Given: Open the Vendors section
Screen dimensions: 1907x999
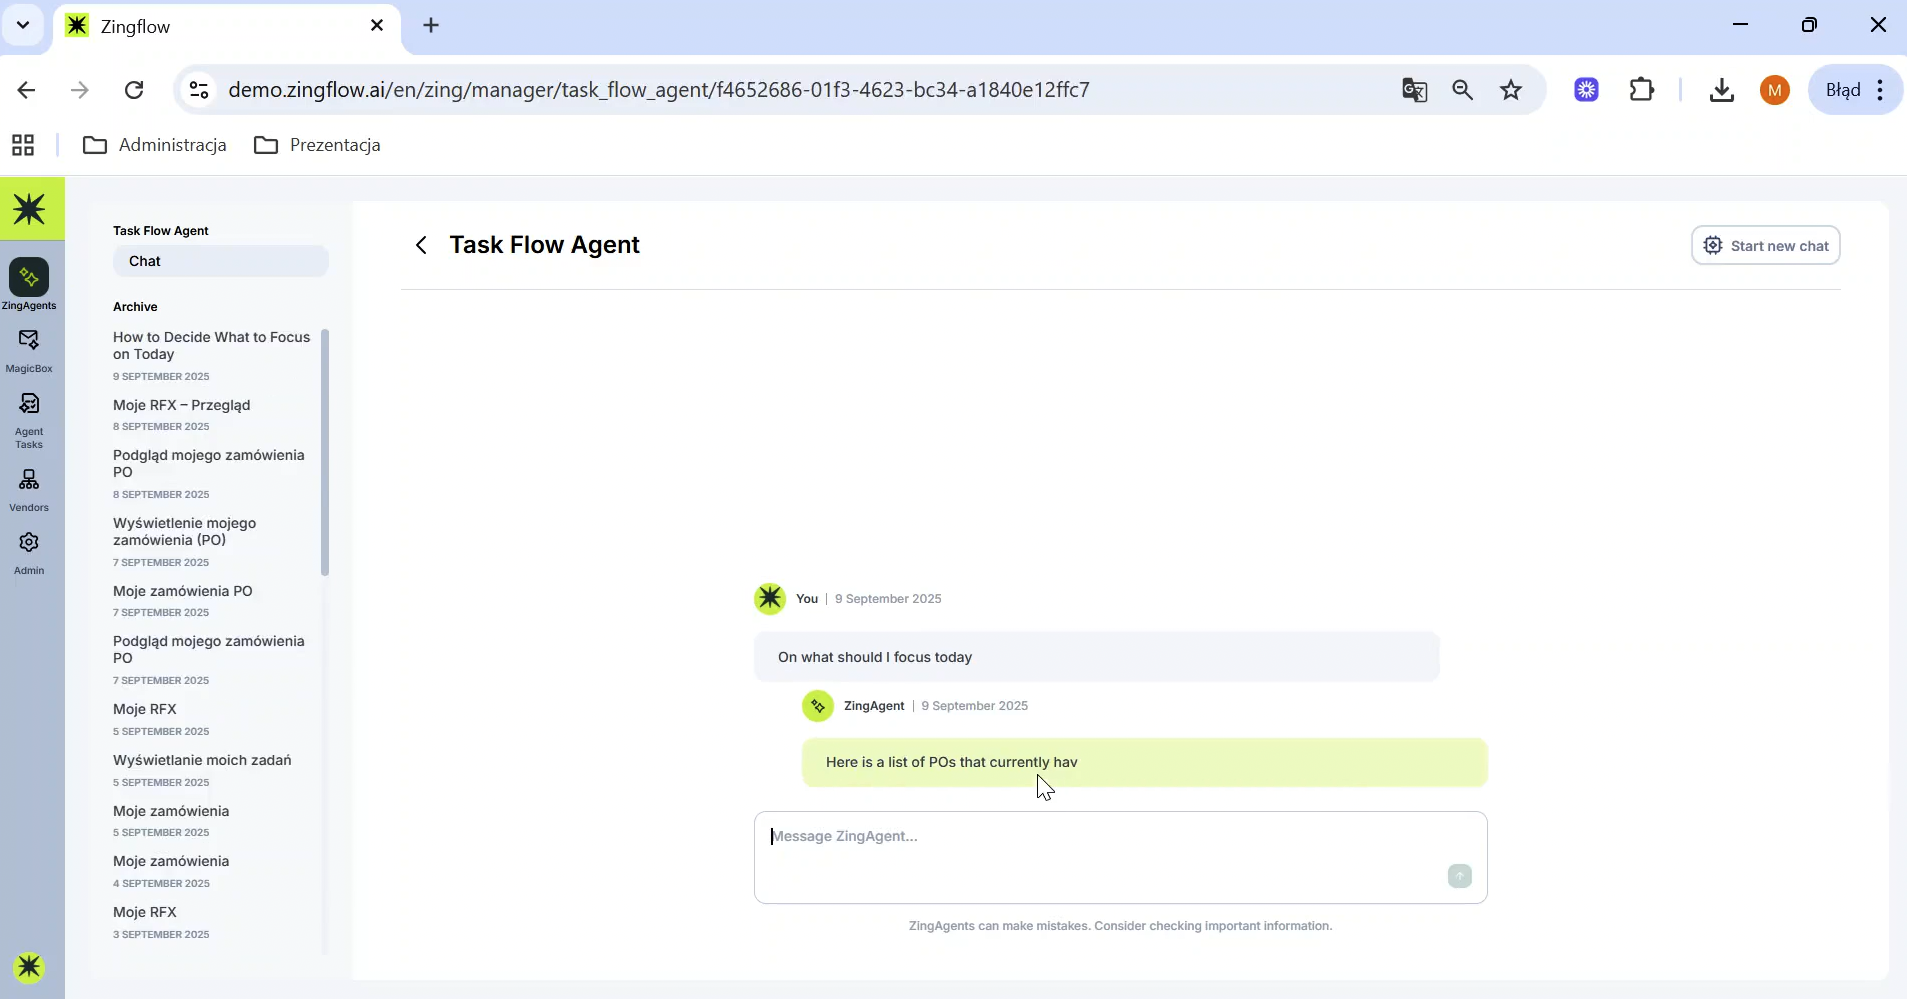Looking at the screenshot, I should click(x=29, y=489).
